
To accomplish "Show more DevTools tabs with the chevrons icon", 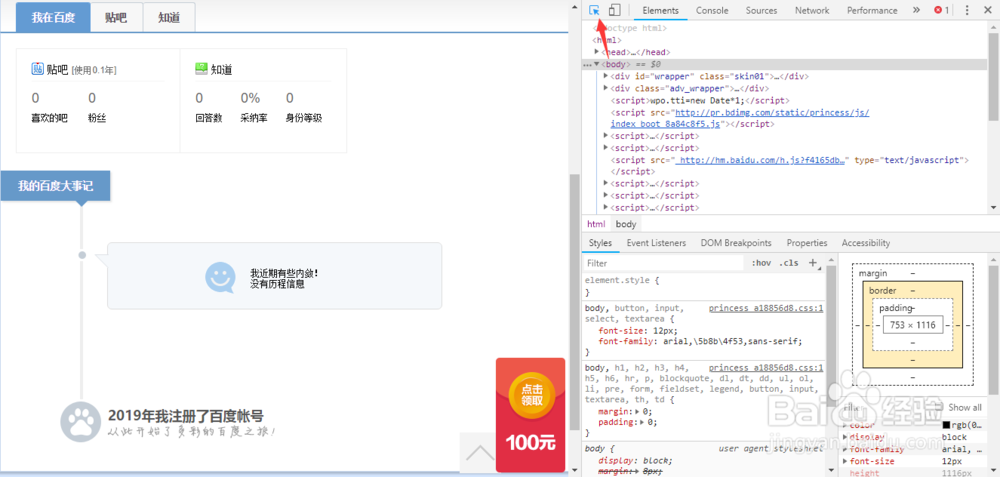I will (916, 10).
